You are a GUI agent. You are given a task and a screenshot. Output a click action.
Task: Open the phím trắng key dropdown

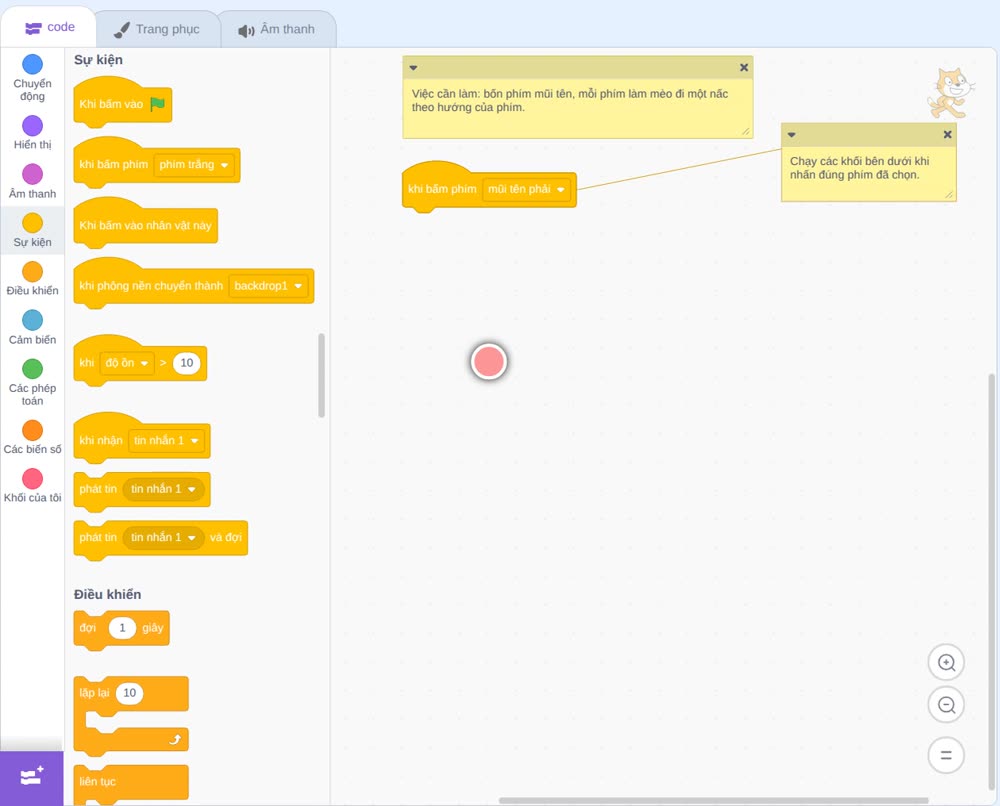(194, 165)
